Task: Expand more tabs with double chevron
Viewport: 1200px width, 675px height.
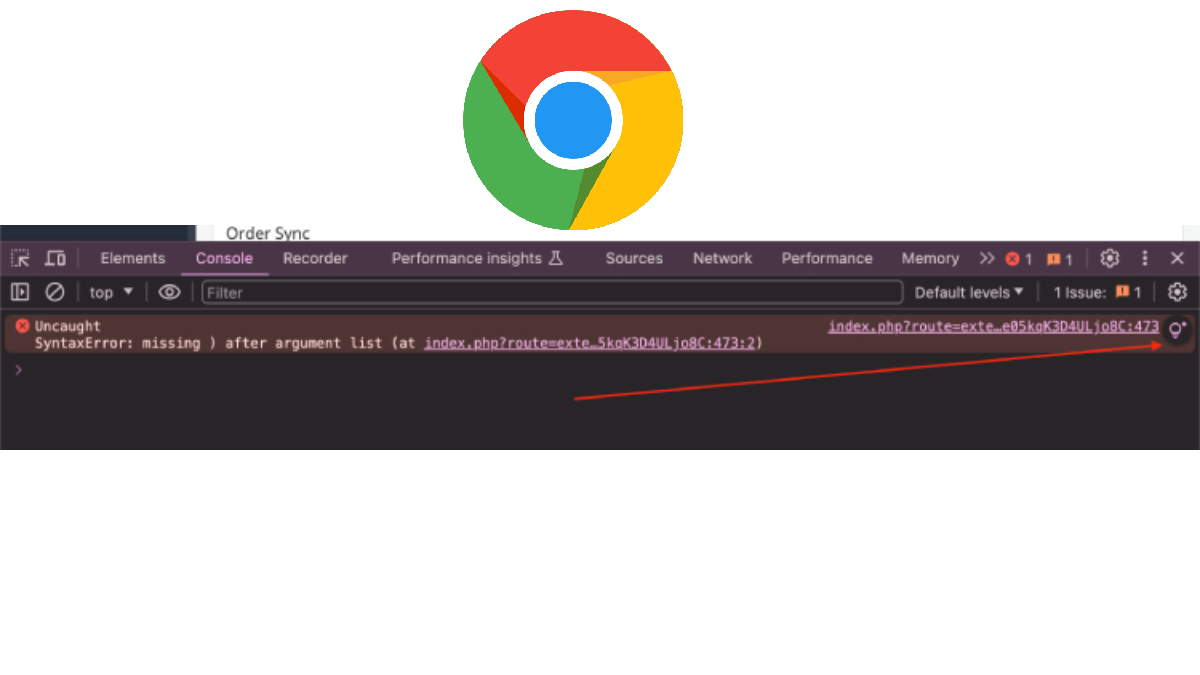Action: tap(987, 258)
